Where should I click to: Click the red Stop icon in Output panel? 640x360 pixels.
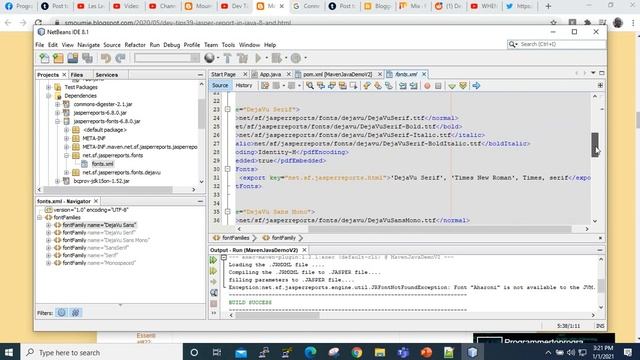(x=213, y=304)
